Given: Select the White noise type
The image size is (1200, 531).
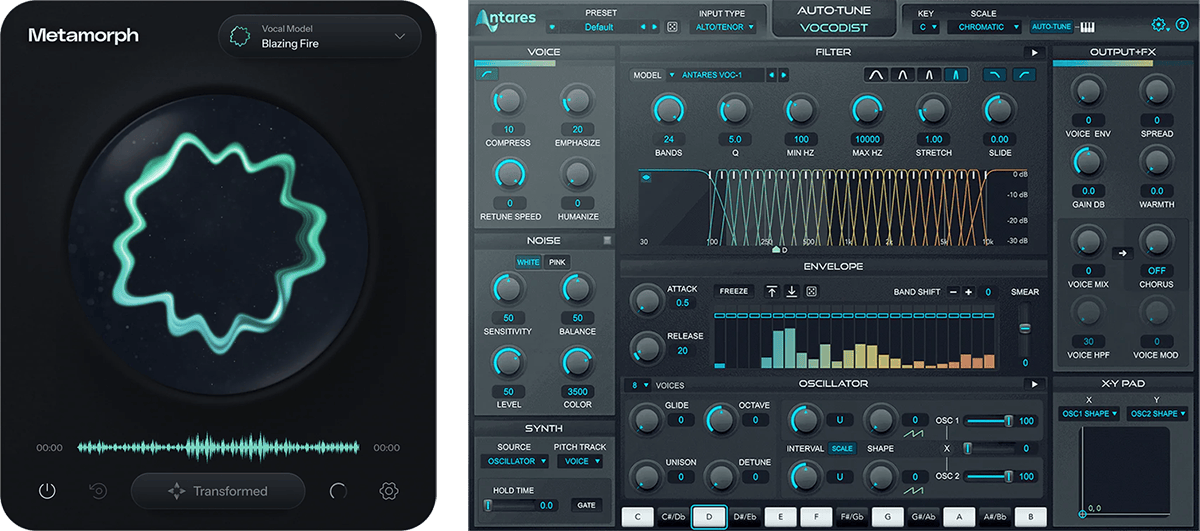Looking at the screenshot, I should point(527,262).
